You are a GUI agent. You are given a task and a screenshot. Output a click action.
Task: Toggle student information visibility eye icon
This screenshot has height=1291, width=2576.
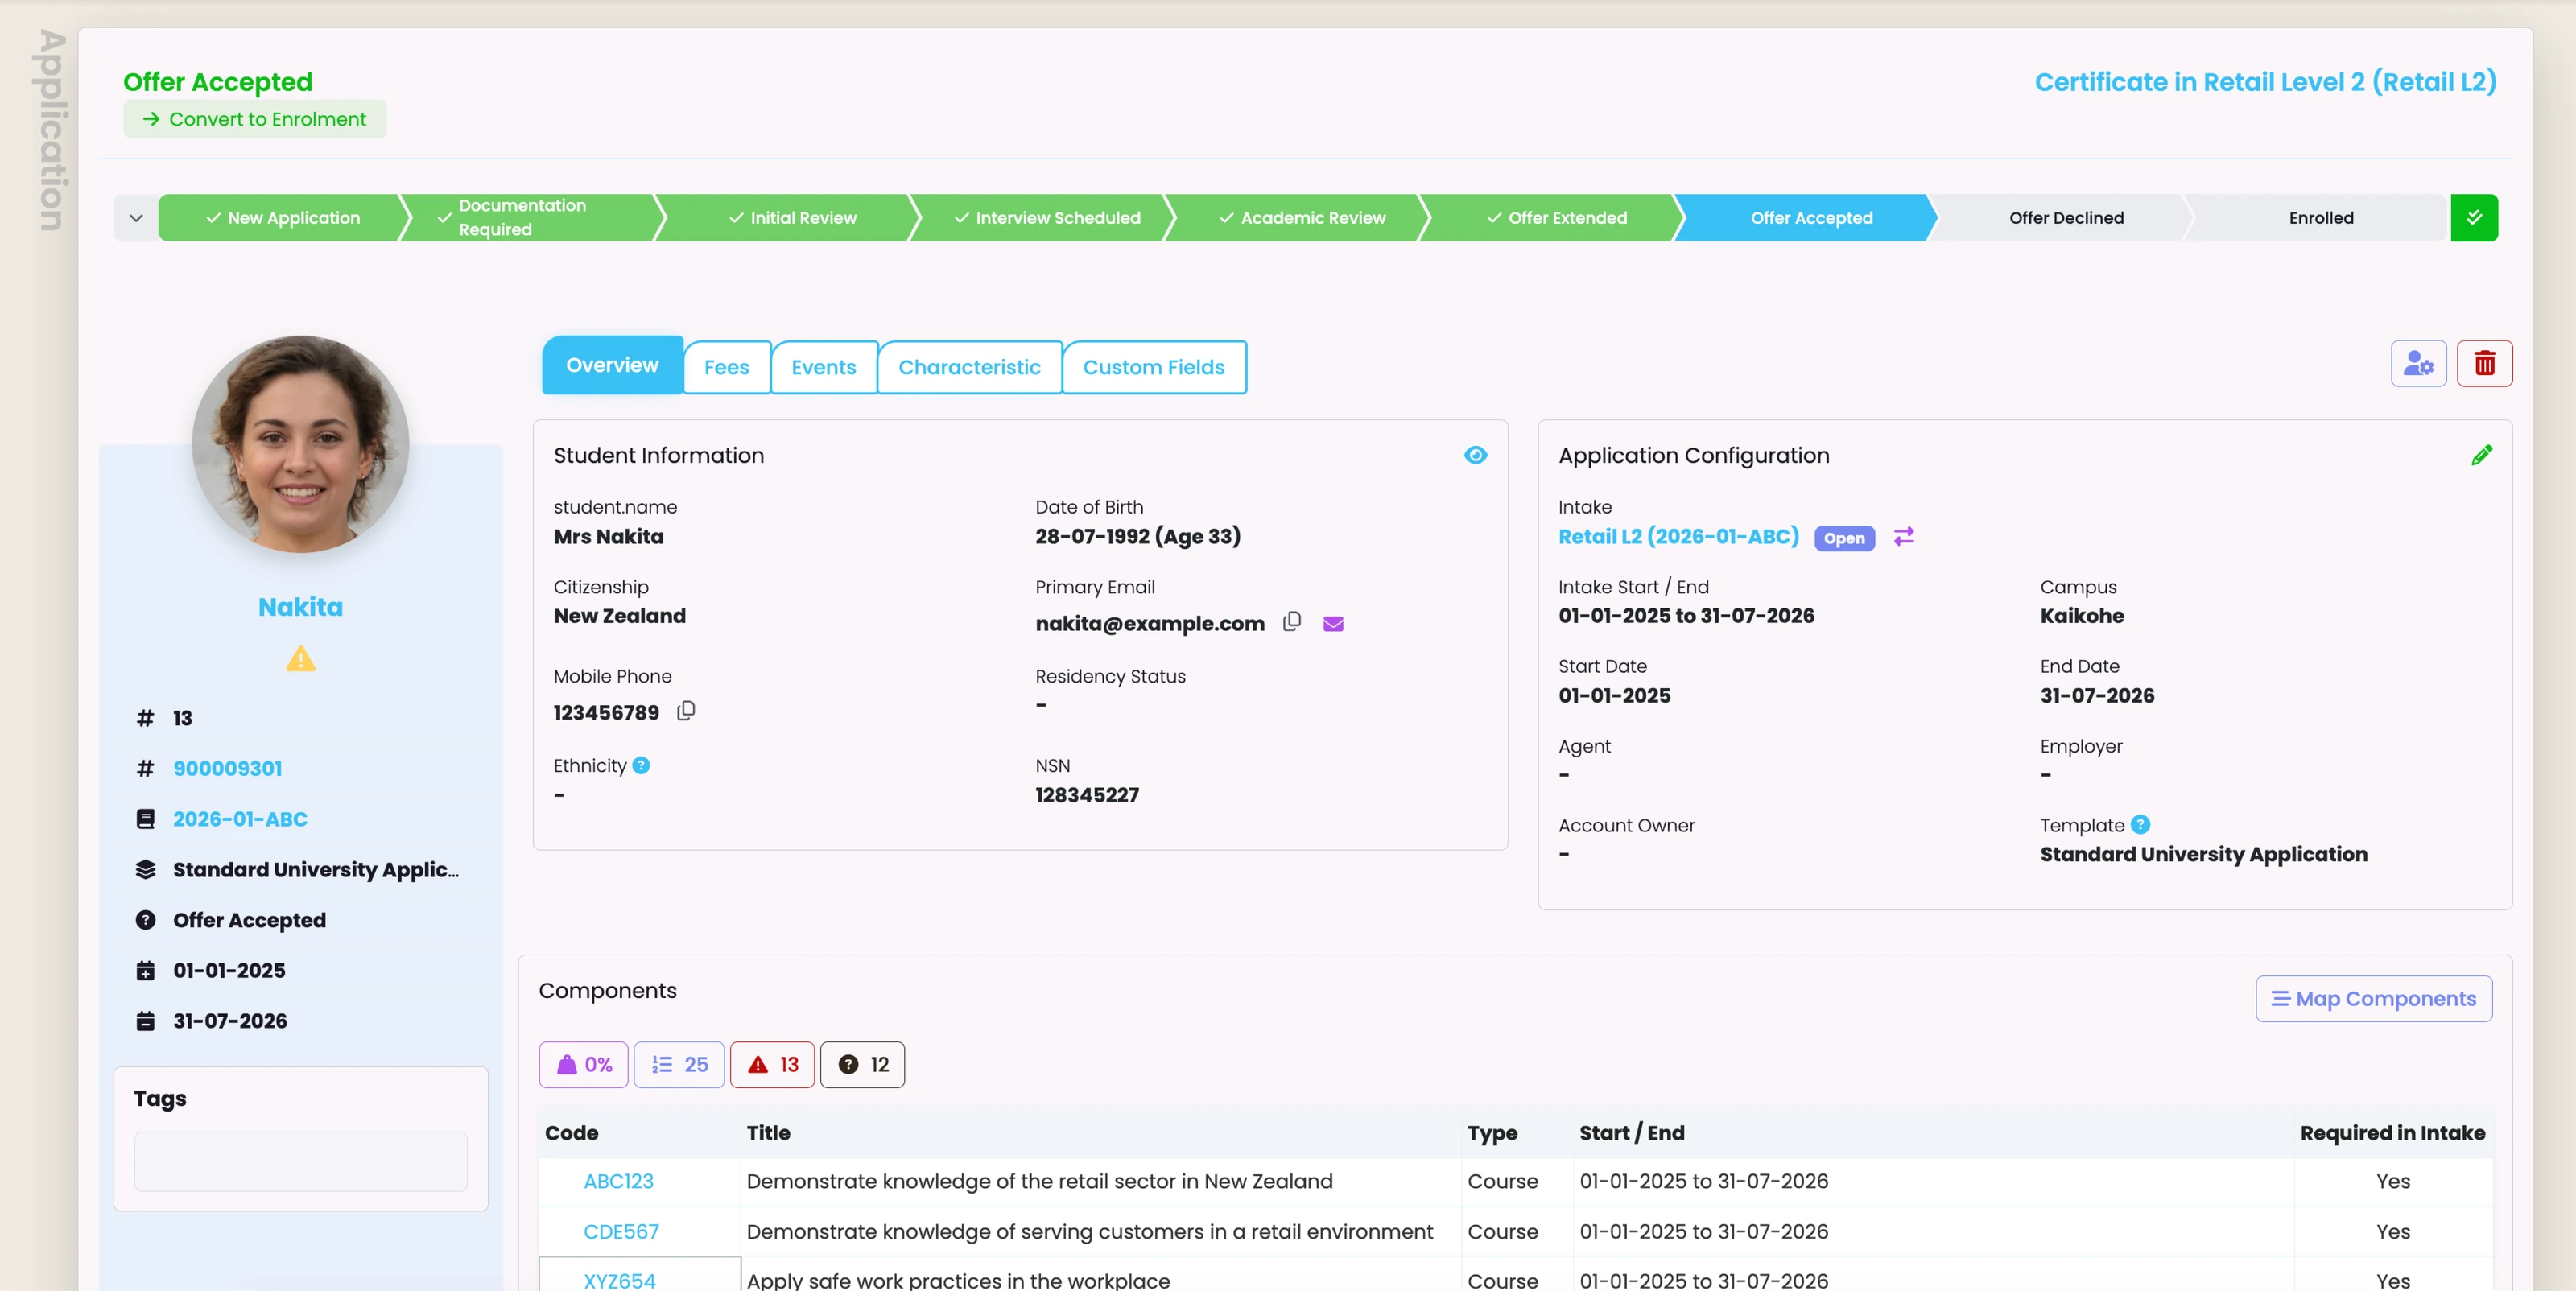1475,455
